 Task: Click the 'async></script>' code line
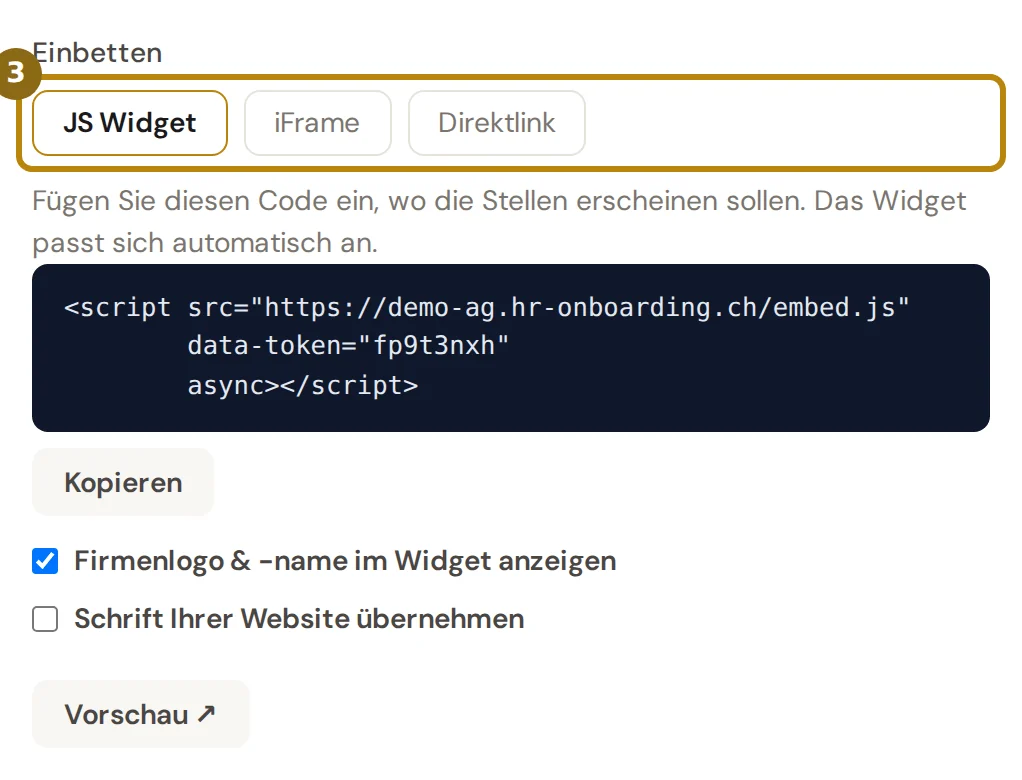(302, 385)
